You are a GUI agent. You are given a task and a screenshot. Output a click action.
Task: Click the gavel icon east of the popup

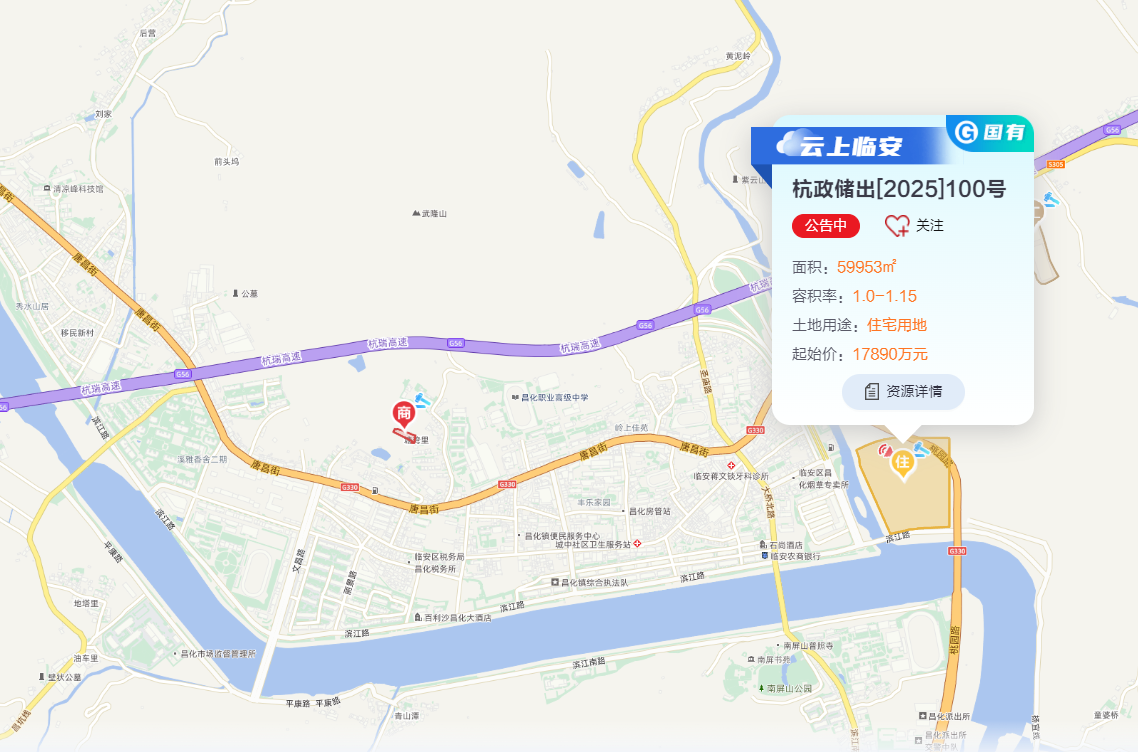coord(1049,198)
